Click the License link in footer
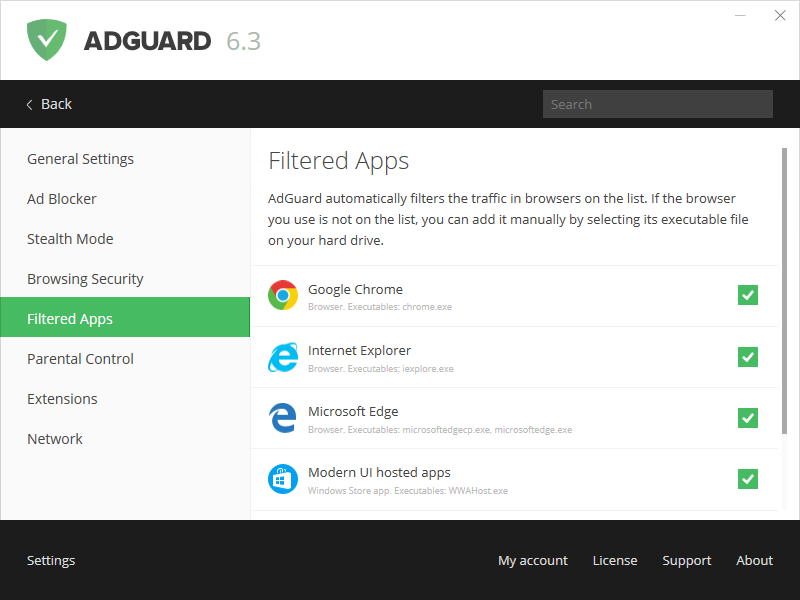 click(614, 561)
